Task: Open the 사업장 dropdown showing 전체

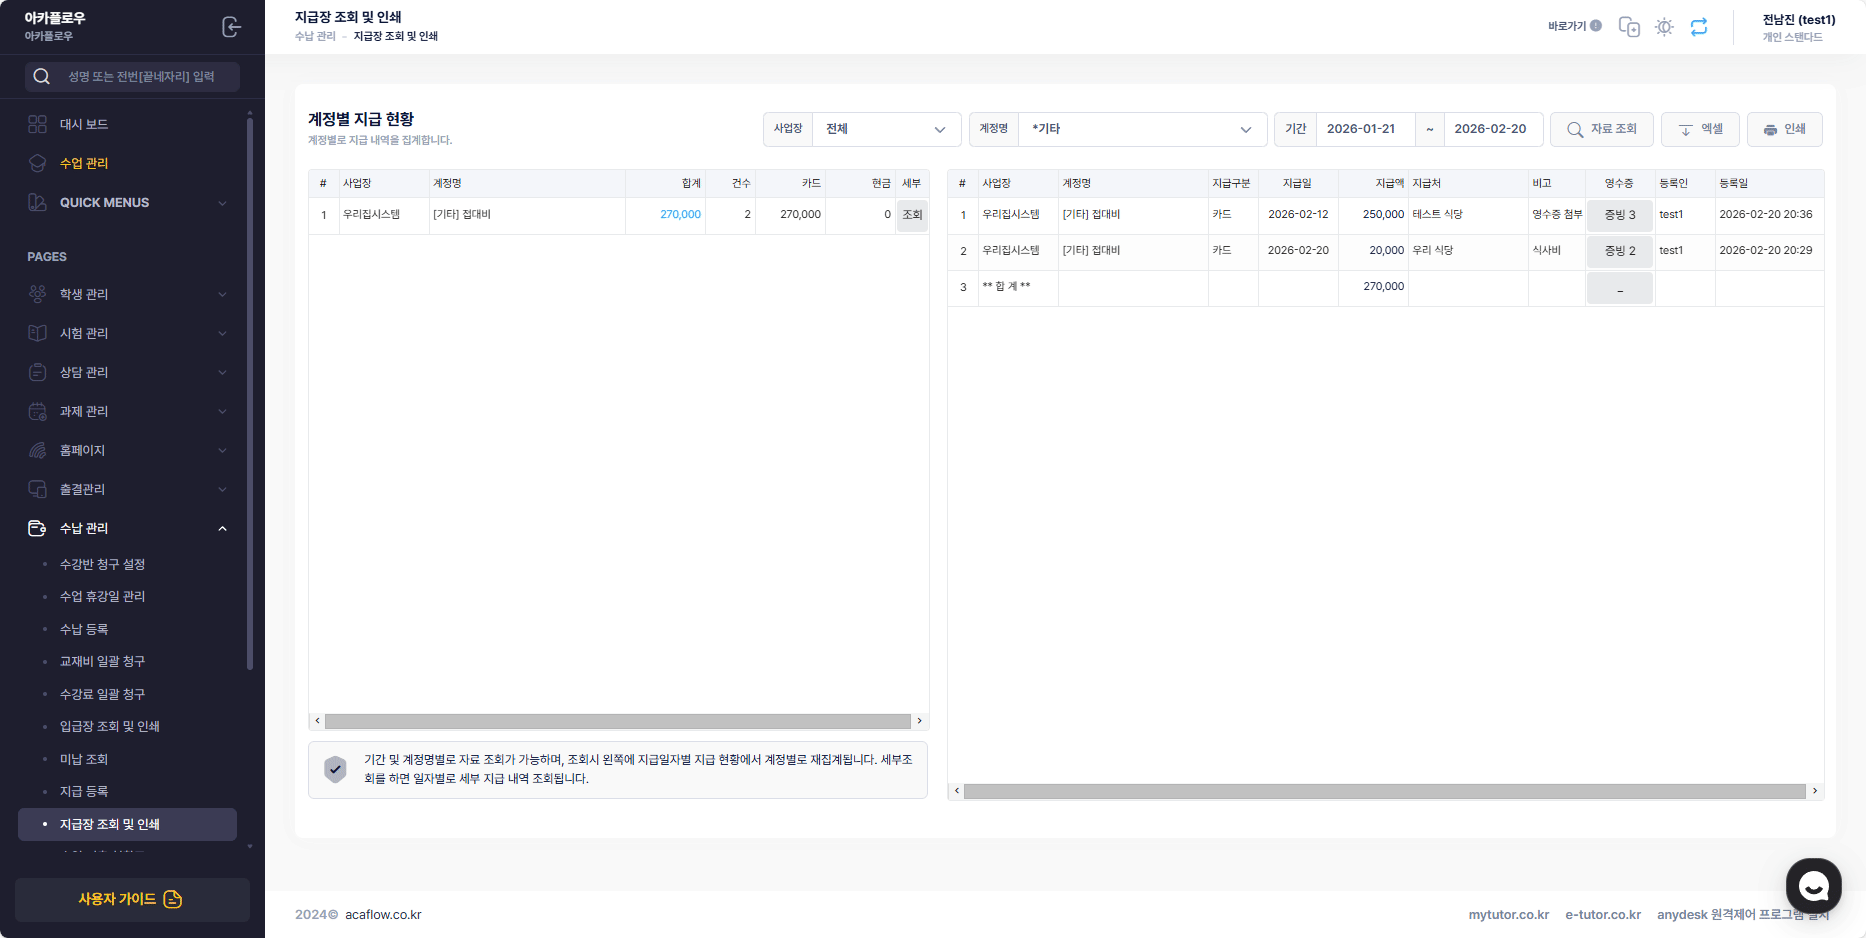Action: click(886, 129)
